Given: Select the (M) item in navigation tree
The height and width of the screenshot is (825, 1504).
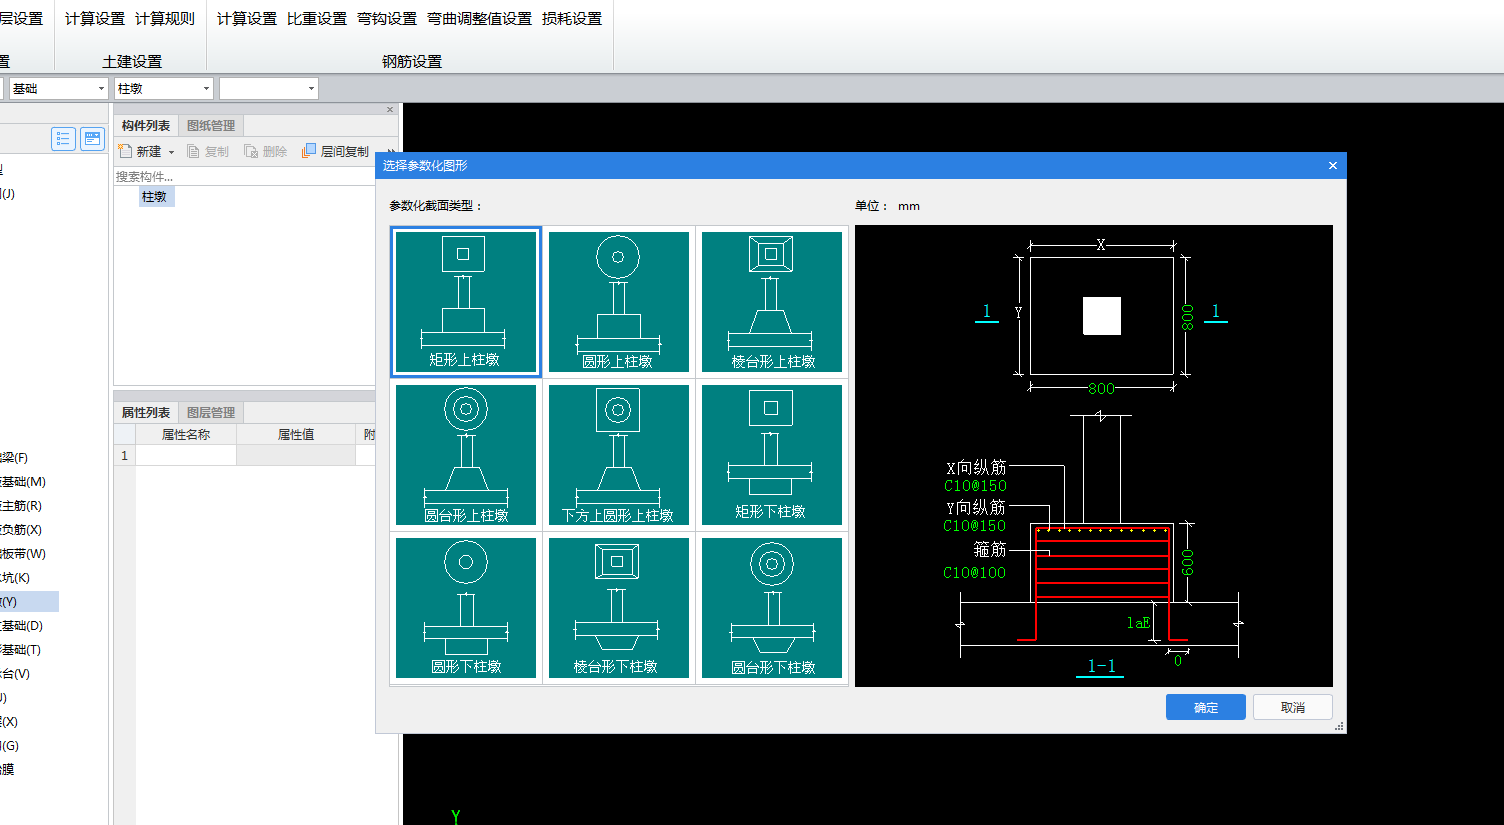Looking at the screenshot, I should point(23,482).
